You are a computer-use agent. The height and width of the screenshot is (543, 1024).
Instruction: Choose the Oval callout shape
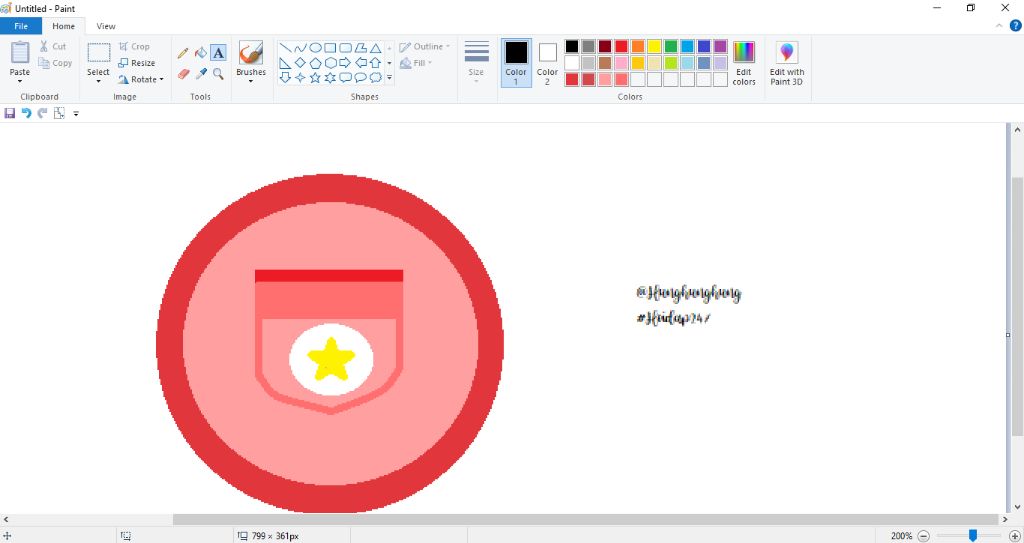pos(360,78)
